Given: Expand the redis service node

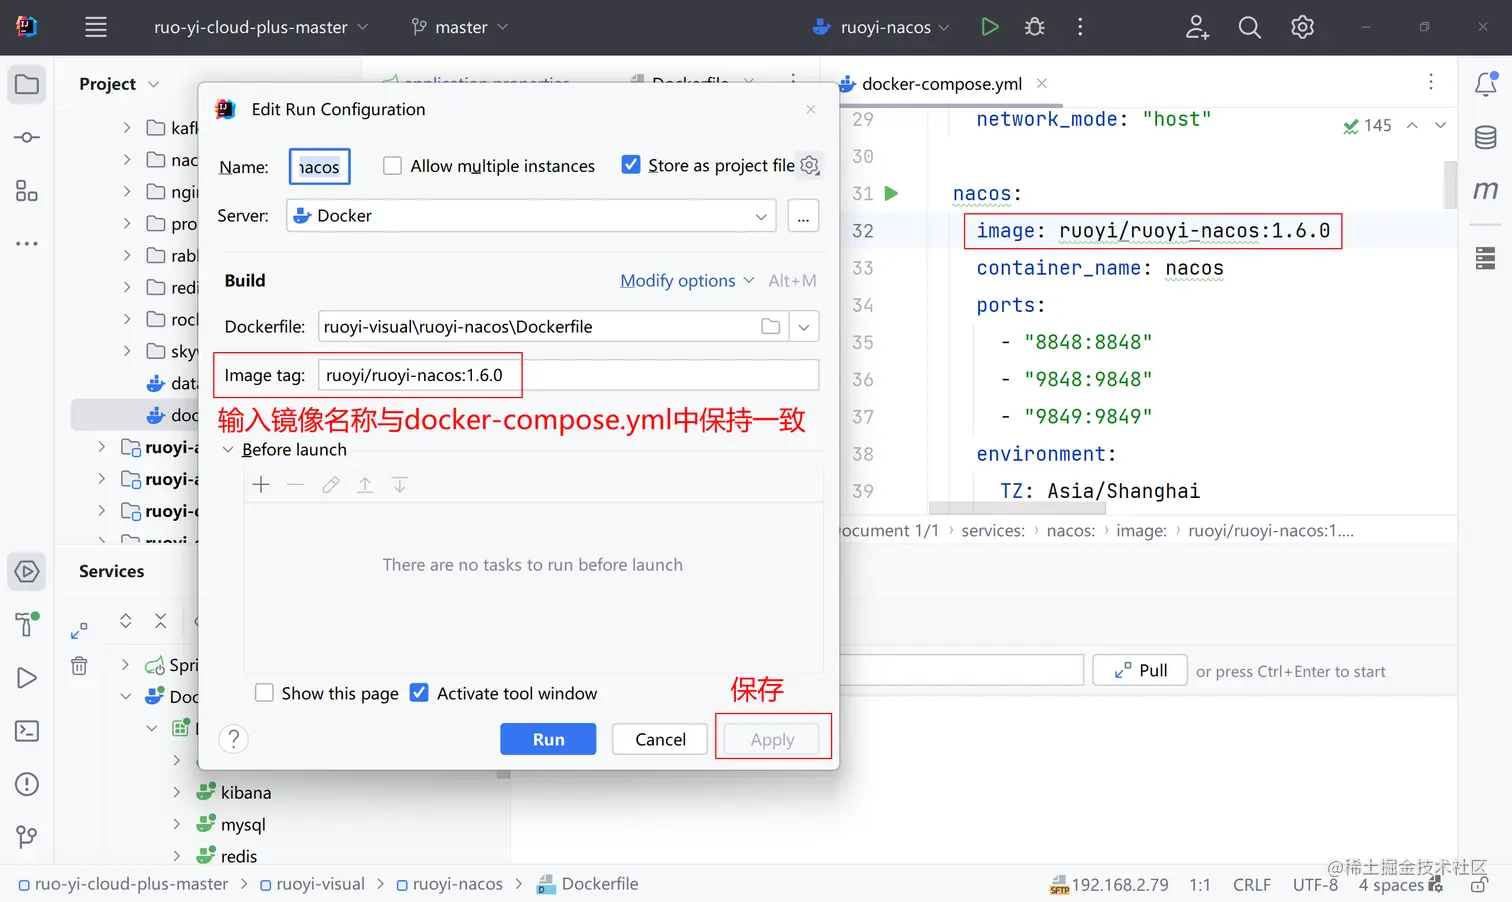Looking at the screenshot, I should [x=177, y=856].
